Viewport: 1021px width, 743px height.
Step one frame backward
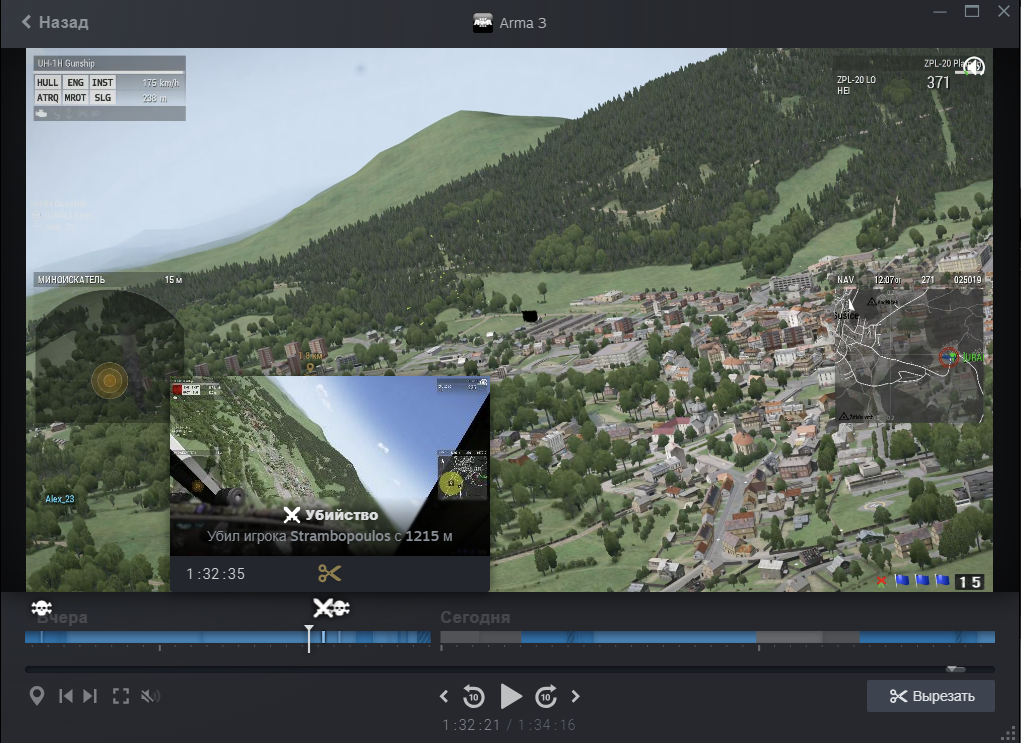click(x=444, y=697)
